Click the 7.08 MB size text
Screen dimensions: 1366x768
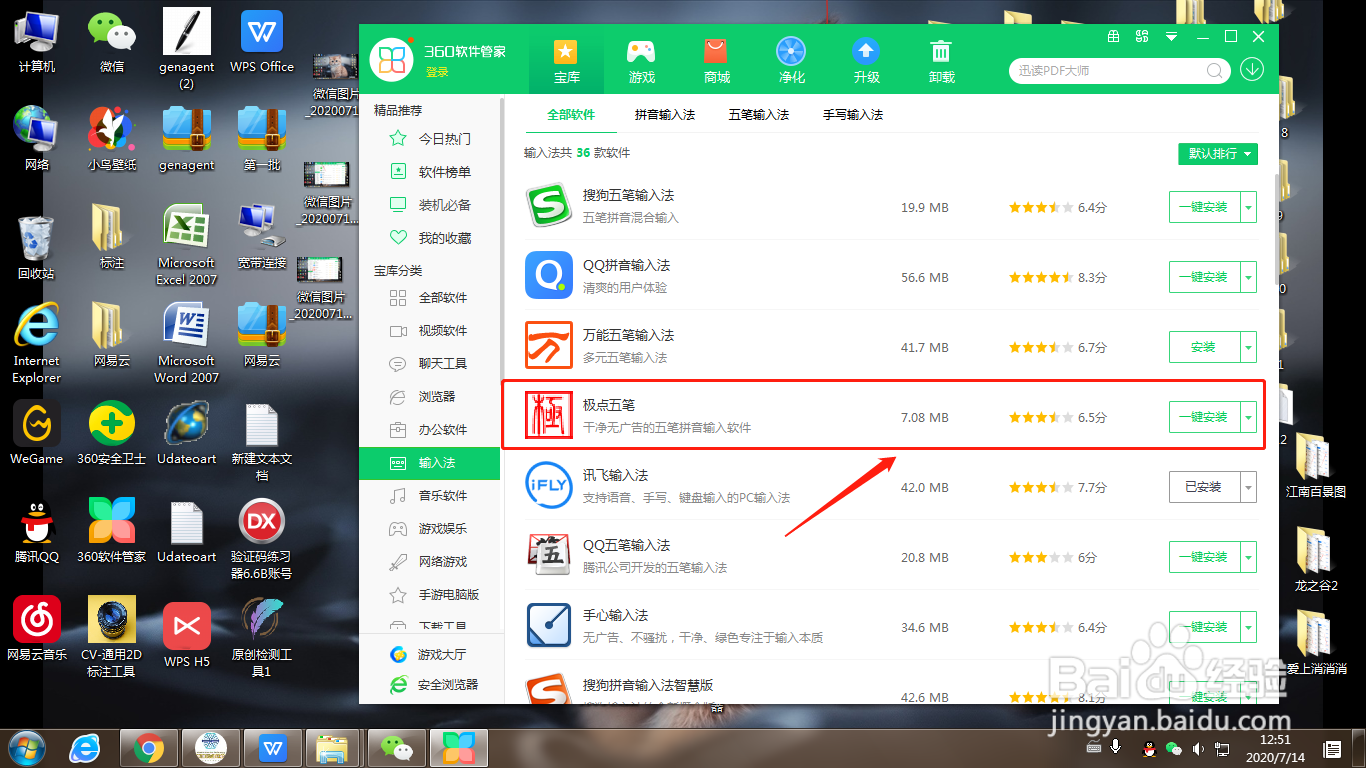(x=924, y=418)
